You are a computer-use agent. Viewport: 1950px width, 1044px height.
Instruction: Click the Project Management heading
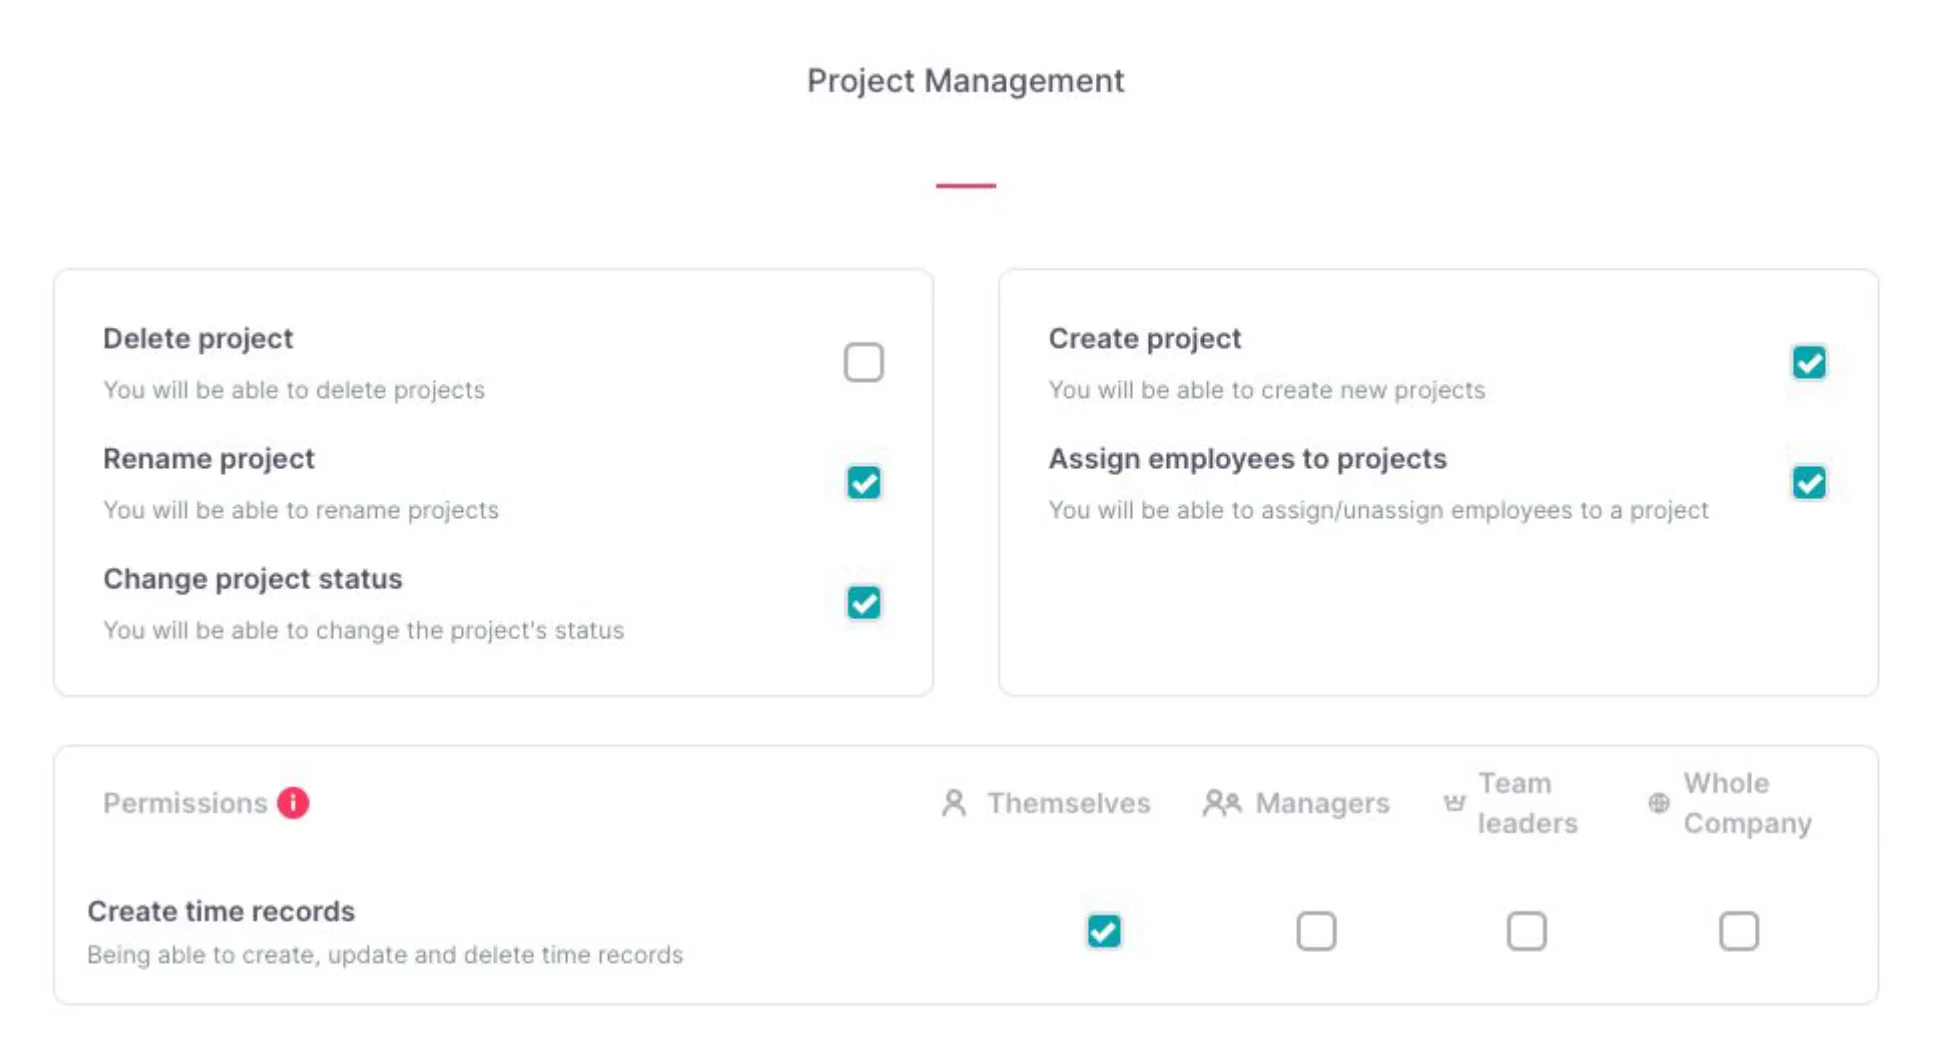[965, 81]
